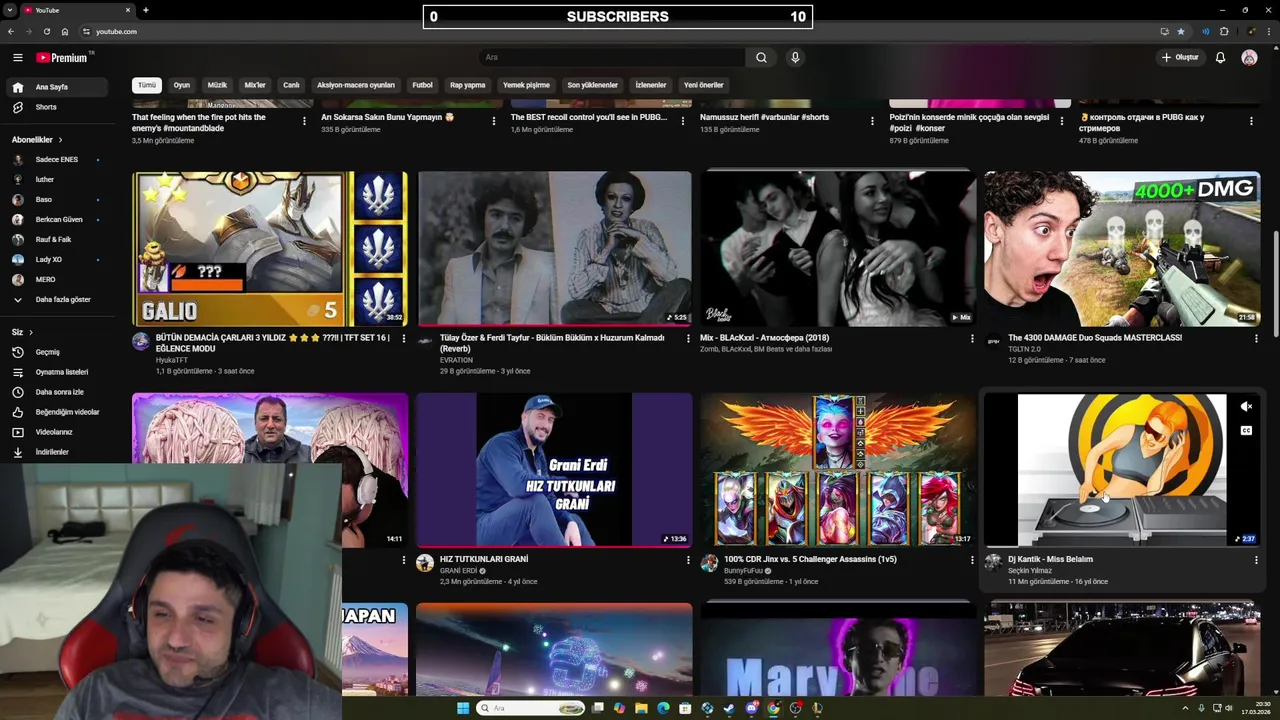Open the HyukaTFT channel name
The width and height of the screenshot is (1280, 720).
pos(172,360)
